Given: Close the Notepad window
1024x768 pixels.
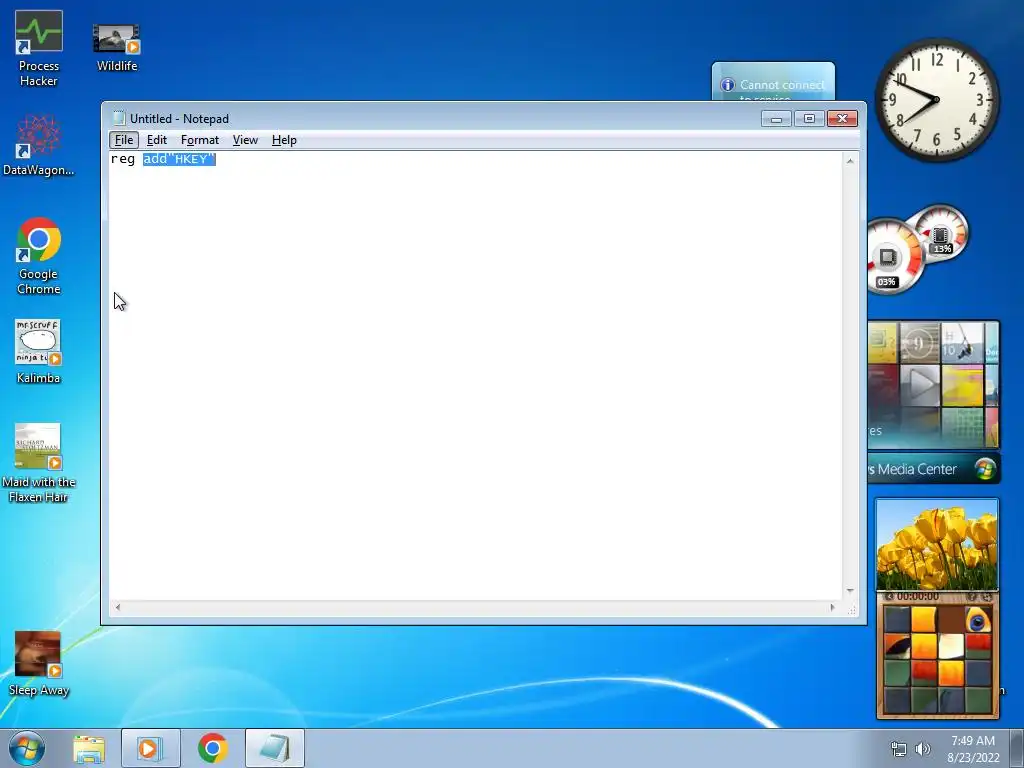Looking at the screenshot, I should (x=842, y=119).
